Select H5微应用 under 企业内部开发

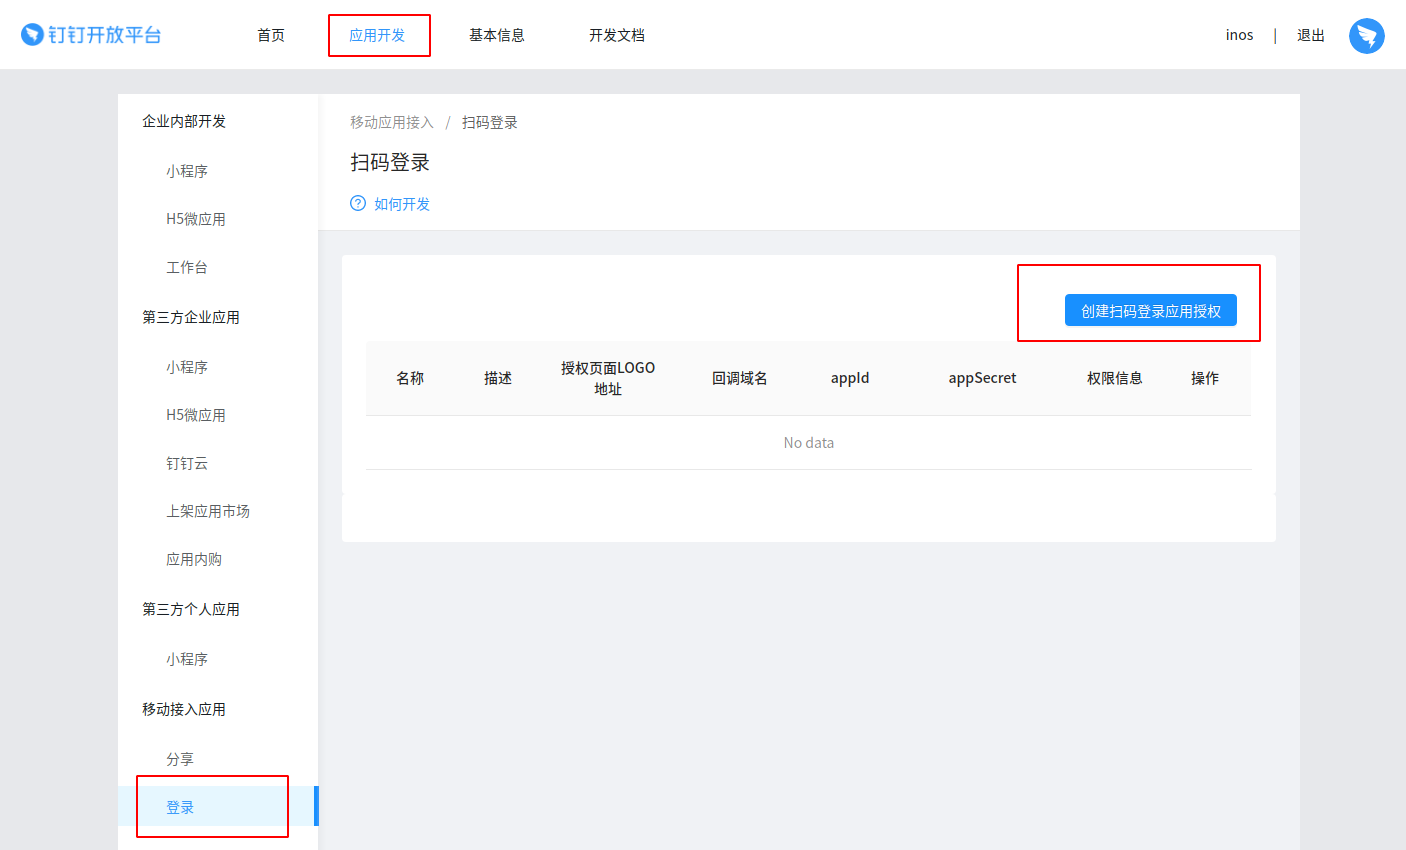pos(196,219)
